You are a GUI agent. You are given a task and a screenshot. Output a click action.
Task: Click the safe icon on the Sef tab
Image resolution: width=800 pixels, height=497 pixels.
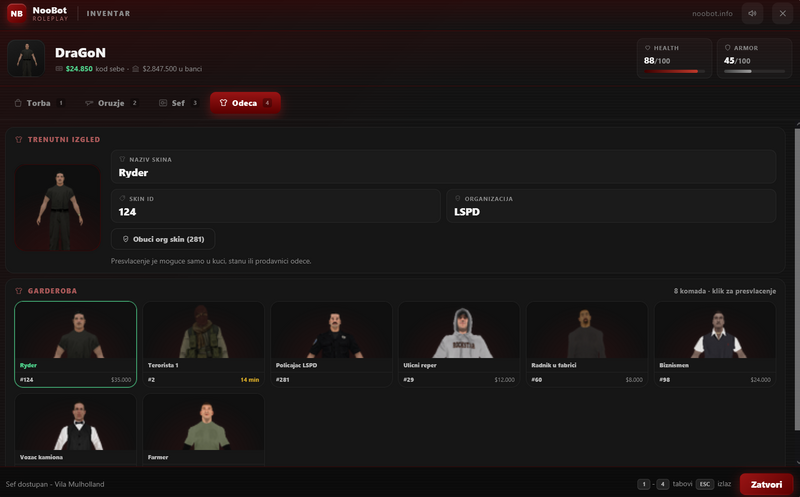163,103
